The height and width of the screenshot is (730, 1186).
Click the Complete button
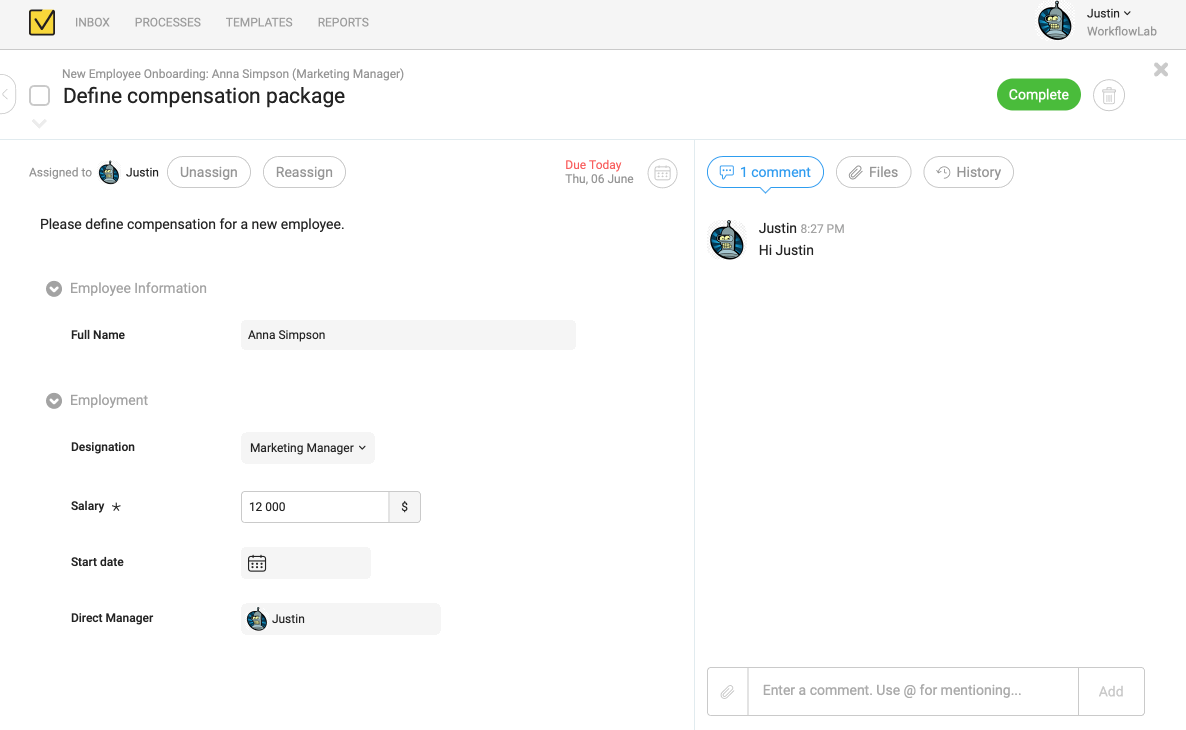[1038, 94]
